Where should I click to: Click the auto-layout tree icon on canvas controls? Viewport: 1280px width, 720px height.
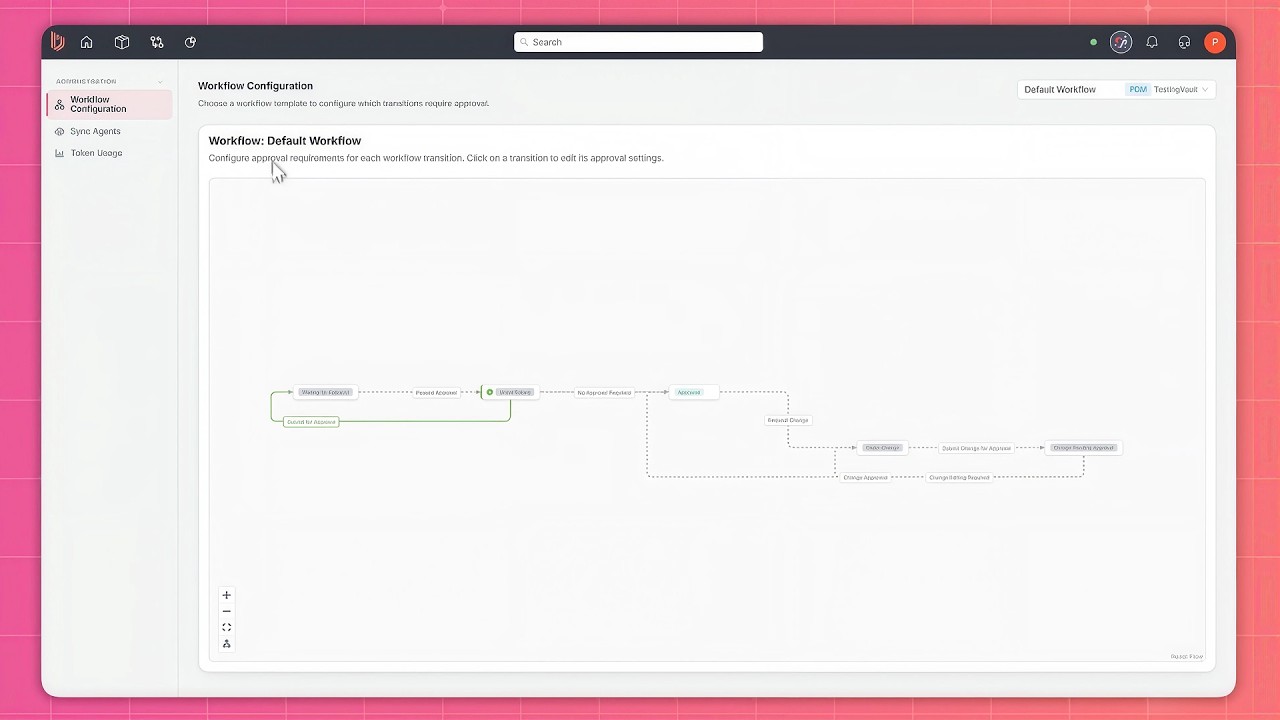(227, 643)
